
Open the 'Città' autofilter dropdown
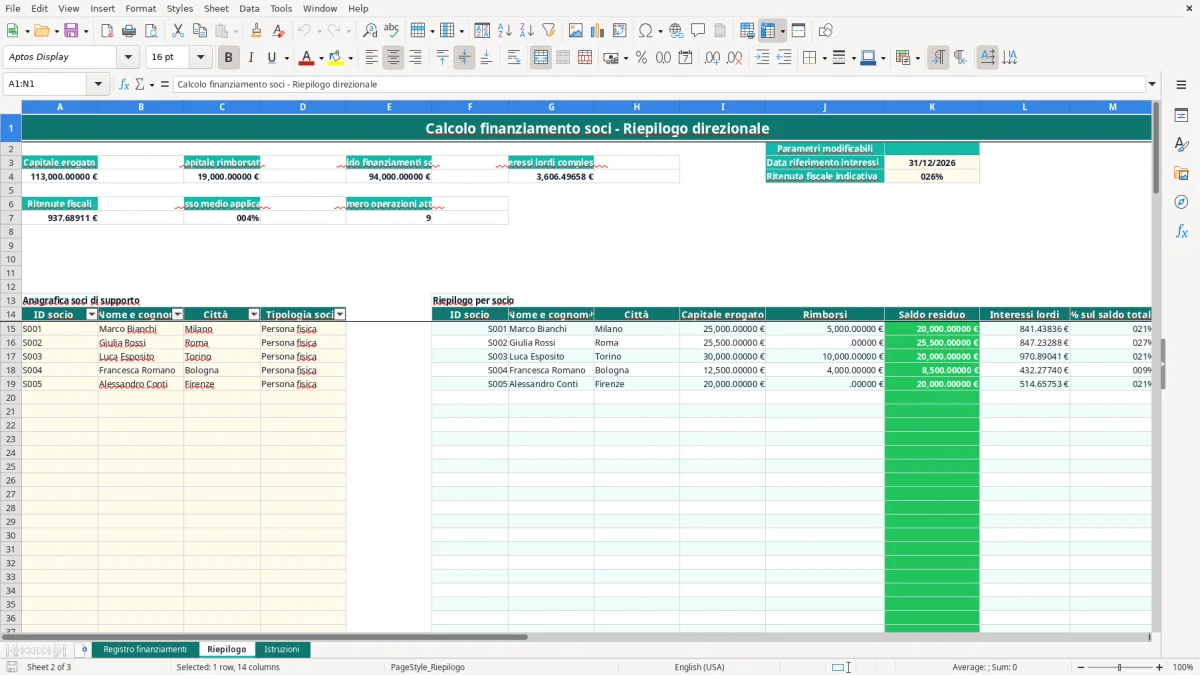click(x=254, y=314)
